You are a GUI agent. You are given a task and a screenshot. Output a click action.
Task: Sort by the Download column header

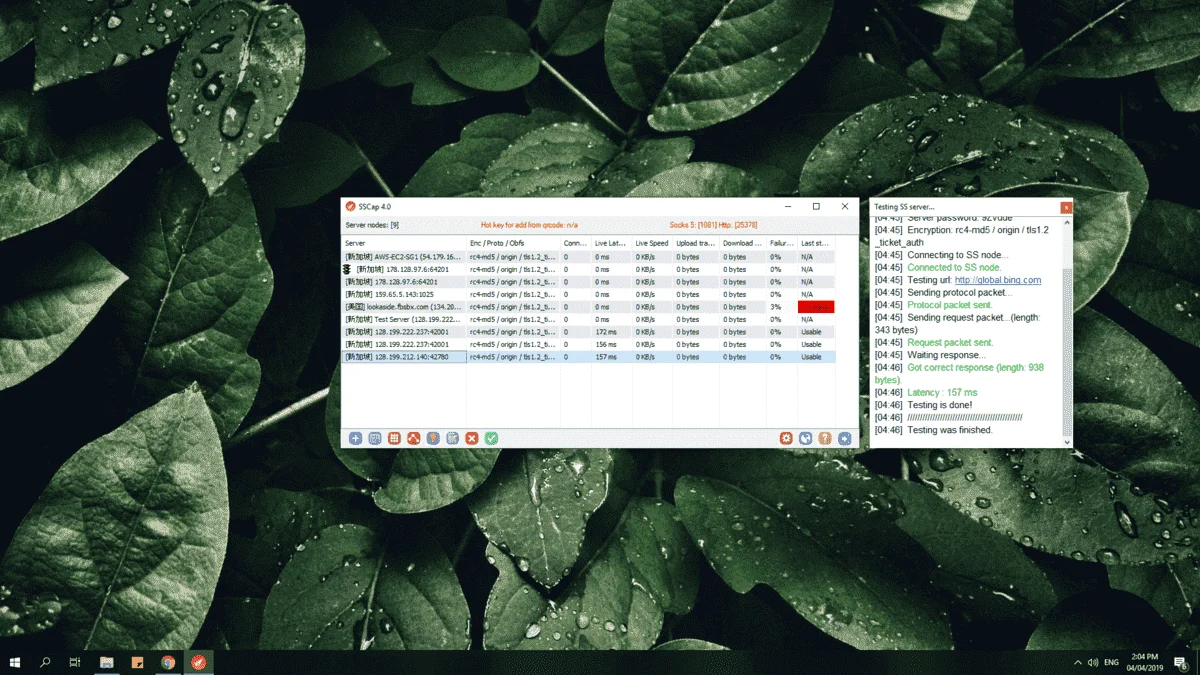coord(743,243)
